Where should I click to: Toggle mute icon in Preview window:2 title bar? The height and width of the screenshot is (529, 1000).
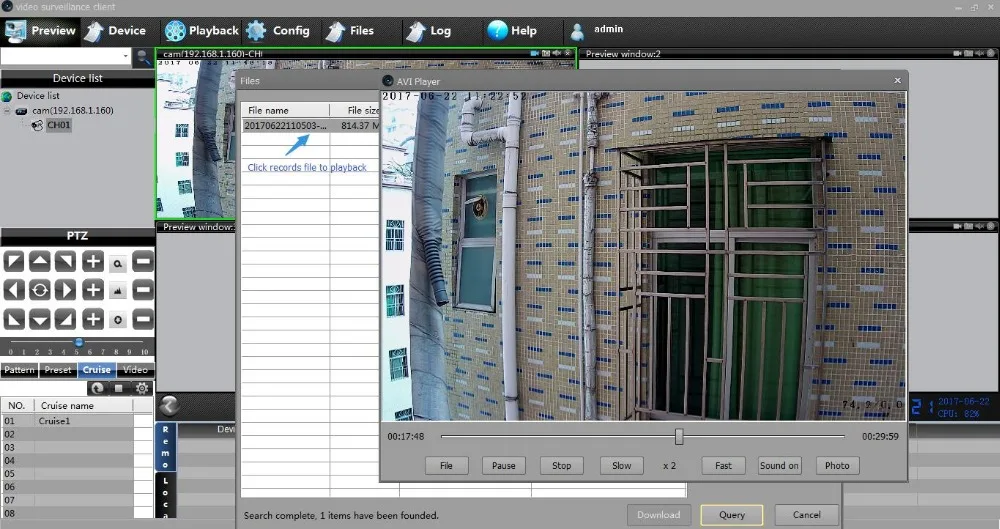[x=980, y=54]
